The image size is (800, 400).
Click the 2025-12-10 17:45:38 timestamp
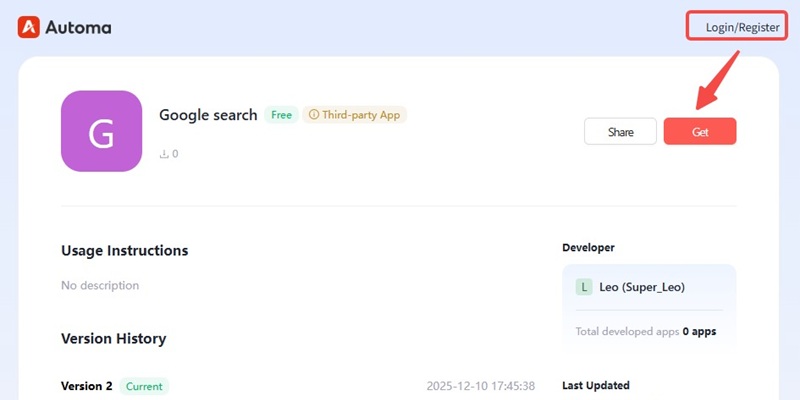click(481, 386)
